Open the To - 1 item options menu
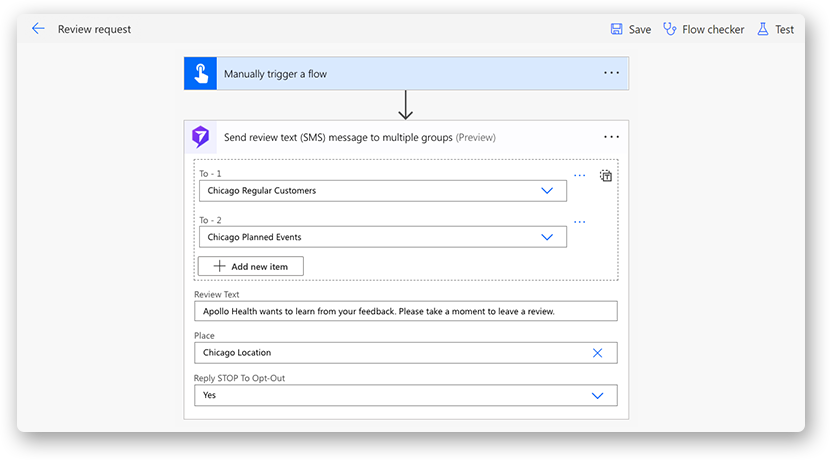Viewport: 830px width, 460px height. [579, 175]
